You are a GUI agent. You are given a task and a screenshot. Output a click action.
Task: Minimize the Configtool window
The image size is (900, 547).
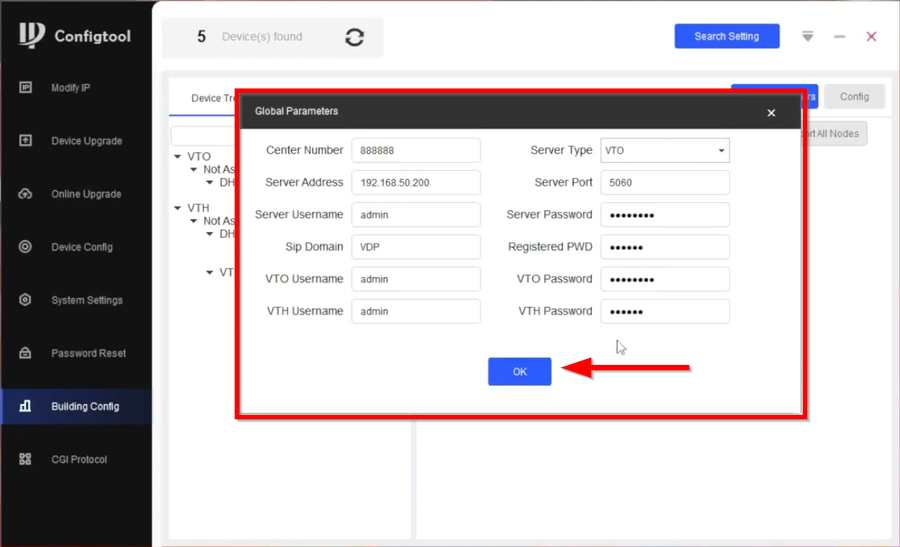click(840, 37)
